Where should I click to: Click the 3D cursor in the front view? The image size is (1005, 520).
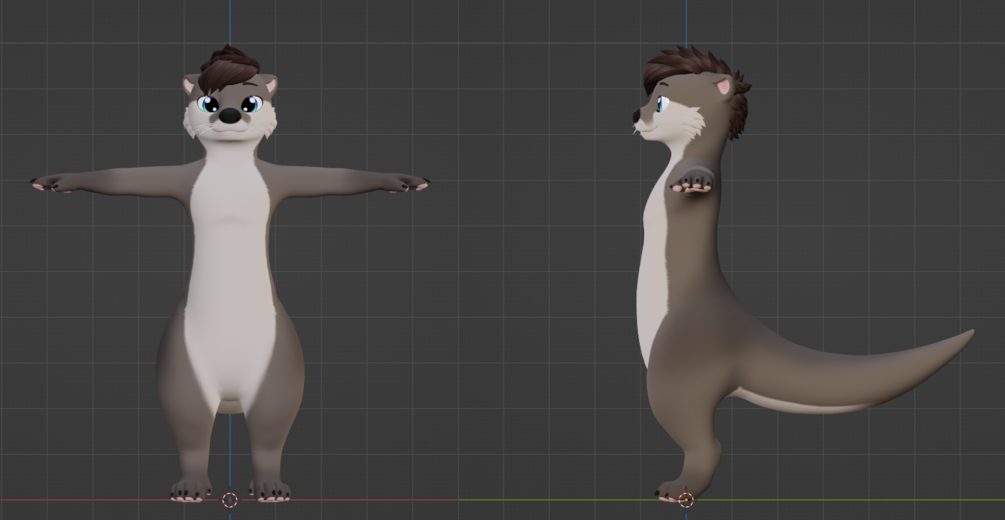tap(229, 500)
